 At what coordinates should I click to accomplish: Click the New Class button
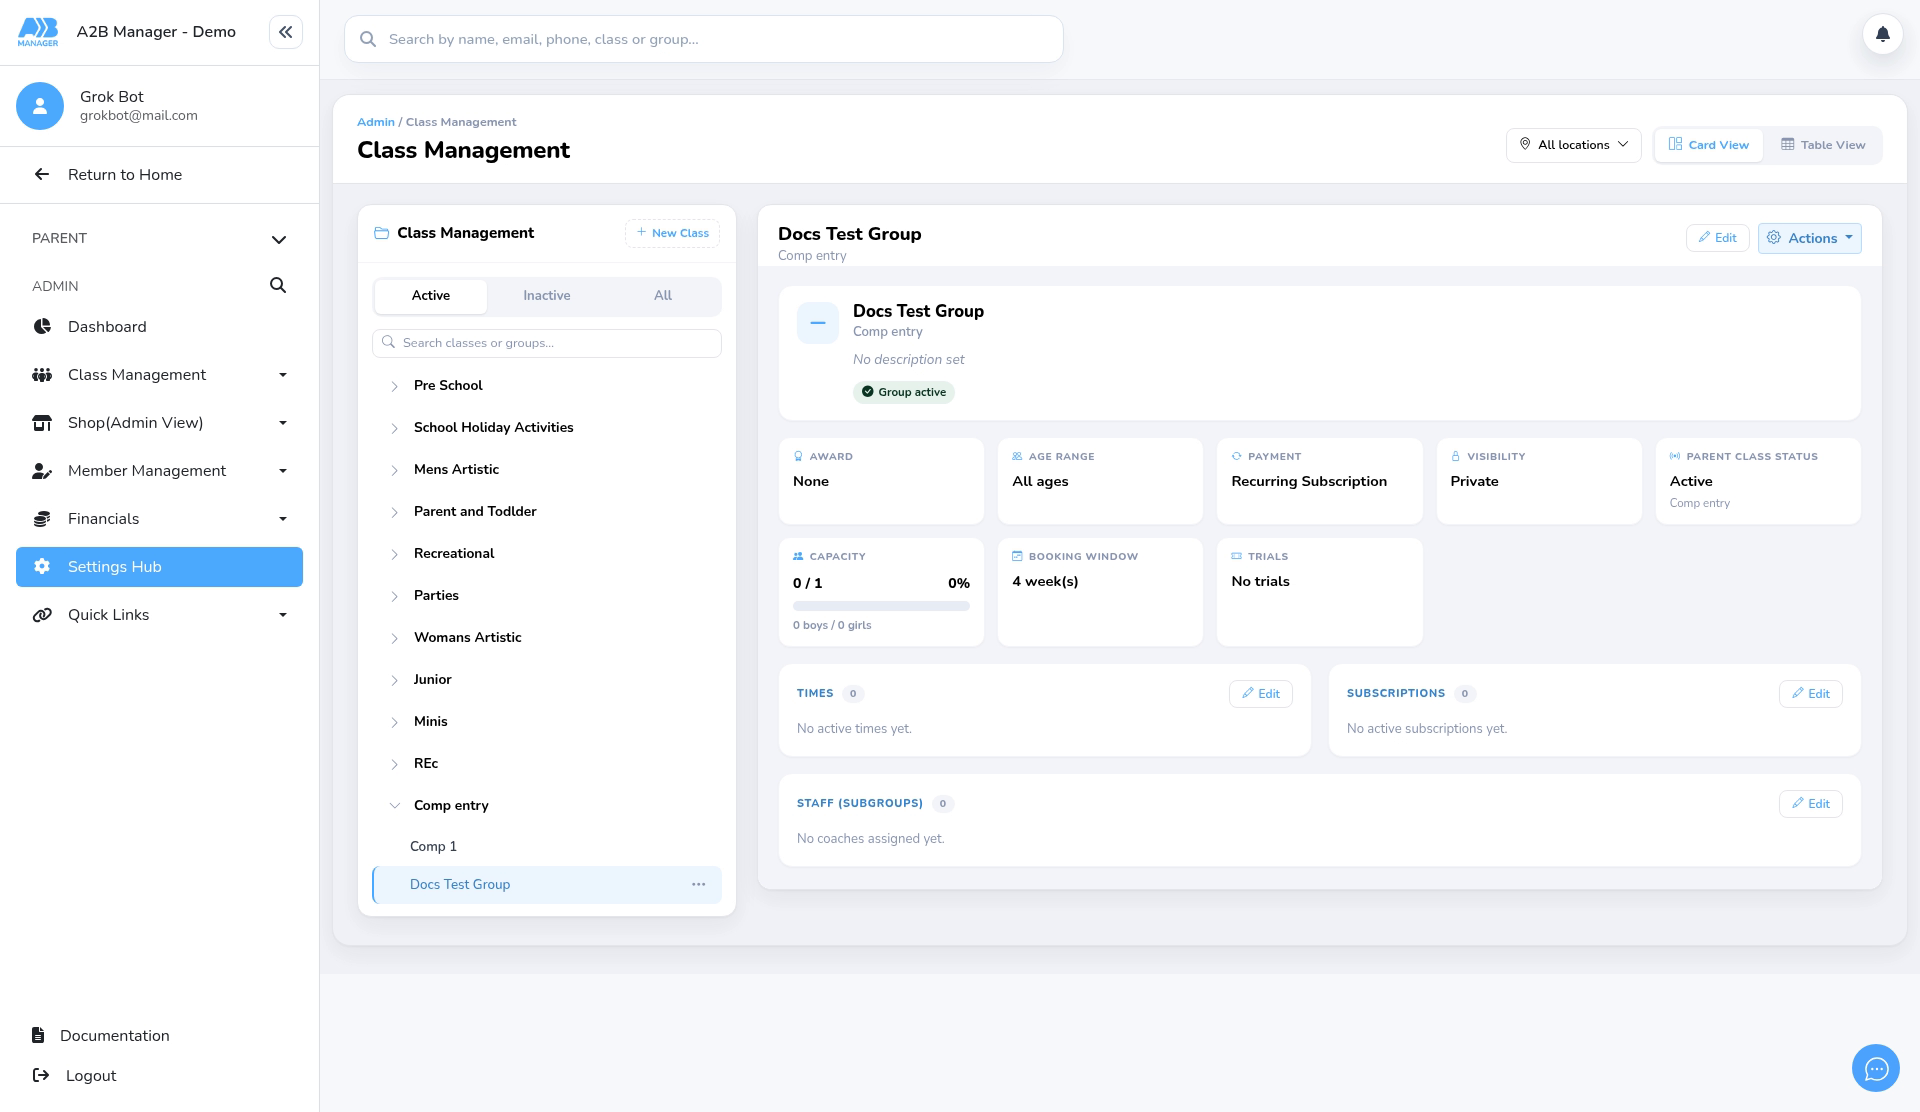[x=672, y=233]
